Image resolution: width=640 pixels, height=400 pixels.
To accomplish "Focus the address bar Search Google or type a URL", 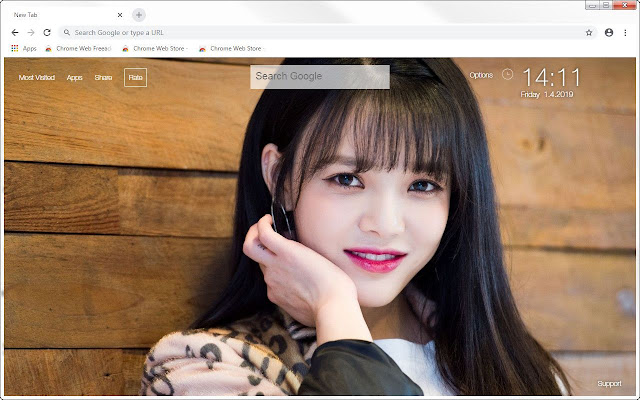I will click(327, 33).
